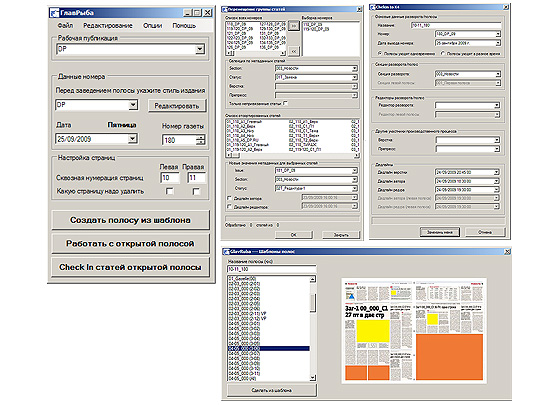Image resolution: width=540 pixels, height=405 pixels.
Task: Enable the author deadline checkbox
Action: 229,198
